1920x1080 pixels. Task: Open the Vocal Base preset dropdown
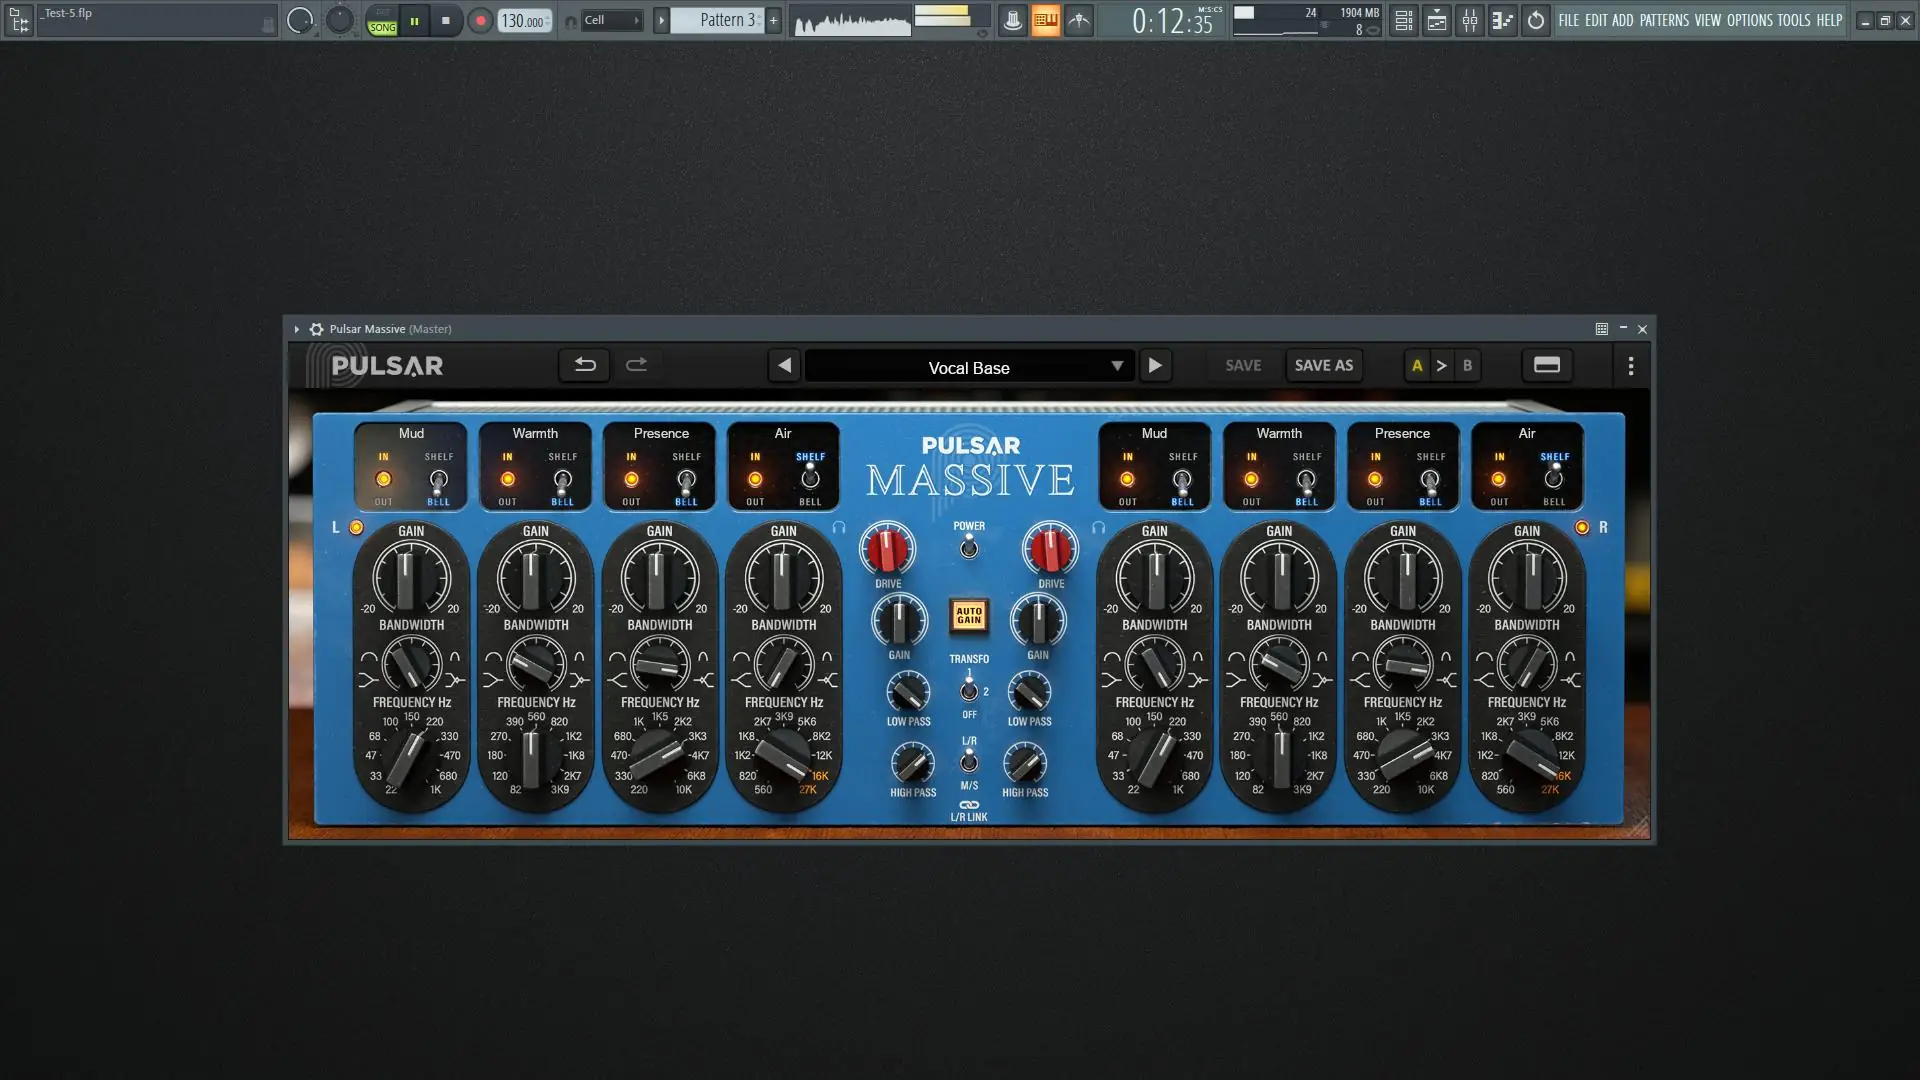click(x=969, y=367)
